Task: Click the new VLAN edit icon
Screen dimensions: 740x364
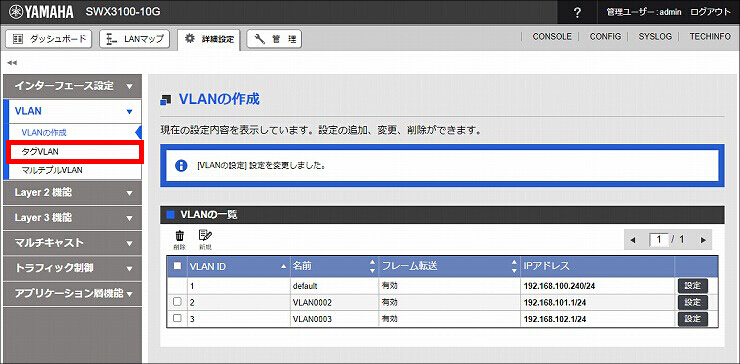Action: pyautogui.click(x=205, y=239)
